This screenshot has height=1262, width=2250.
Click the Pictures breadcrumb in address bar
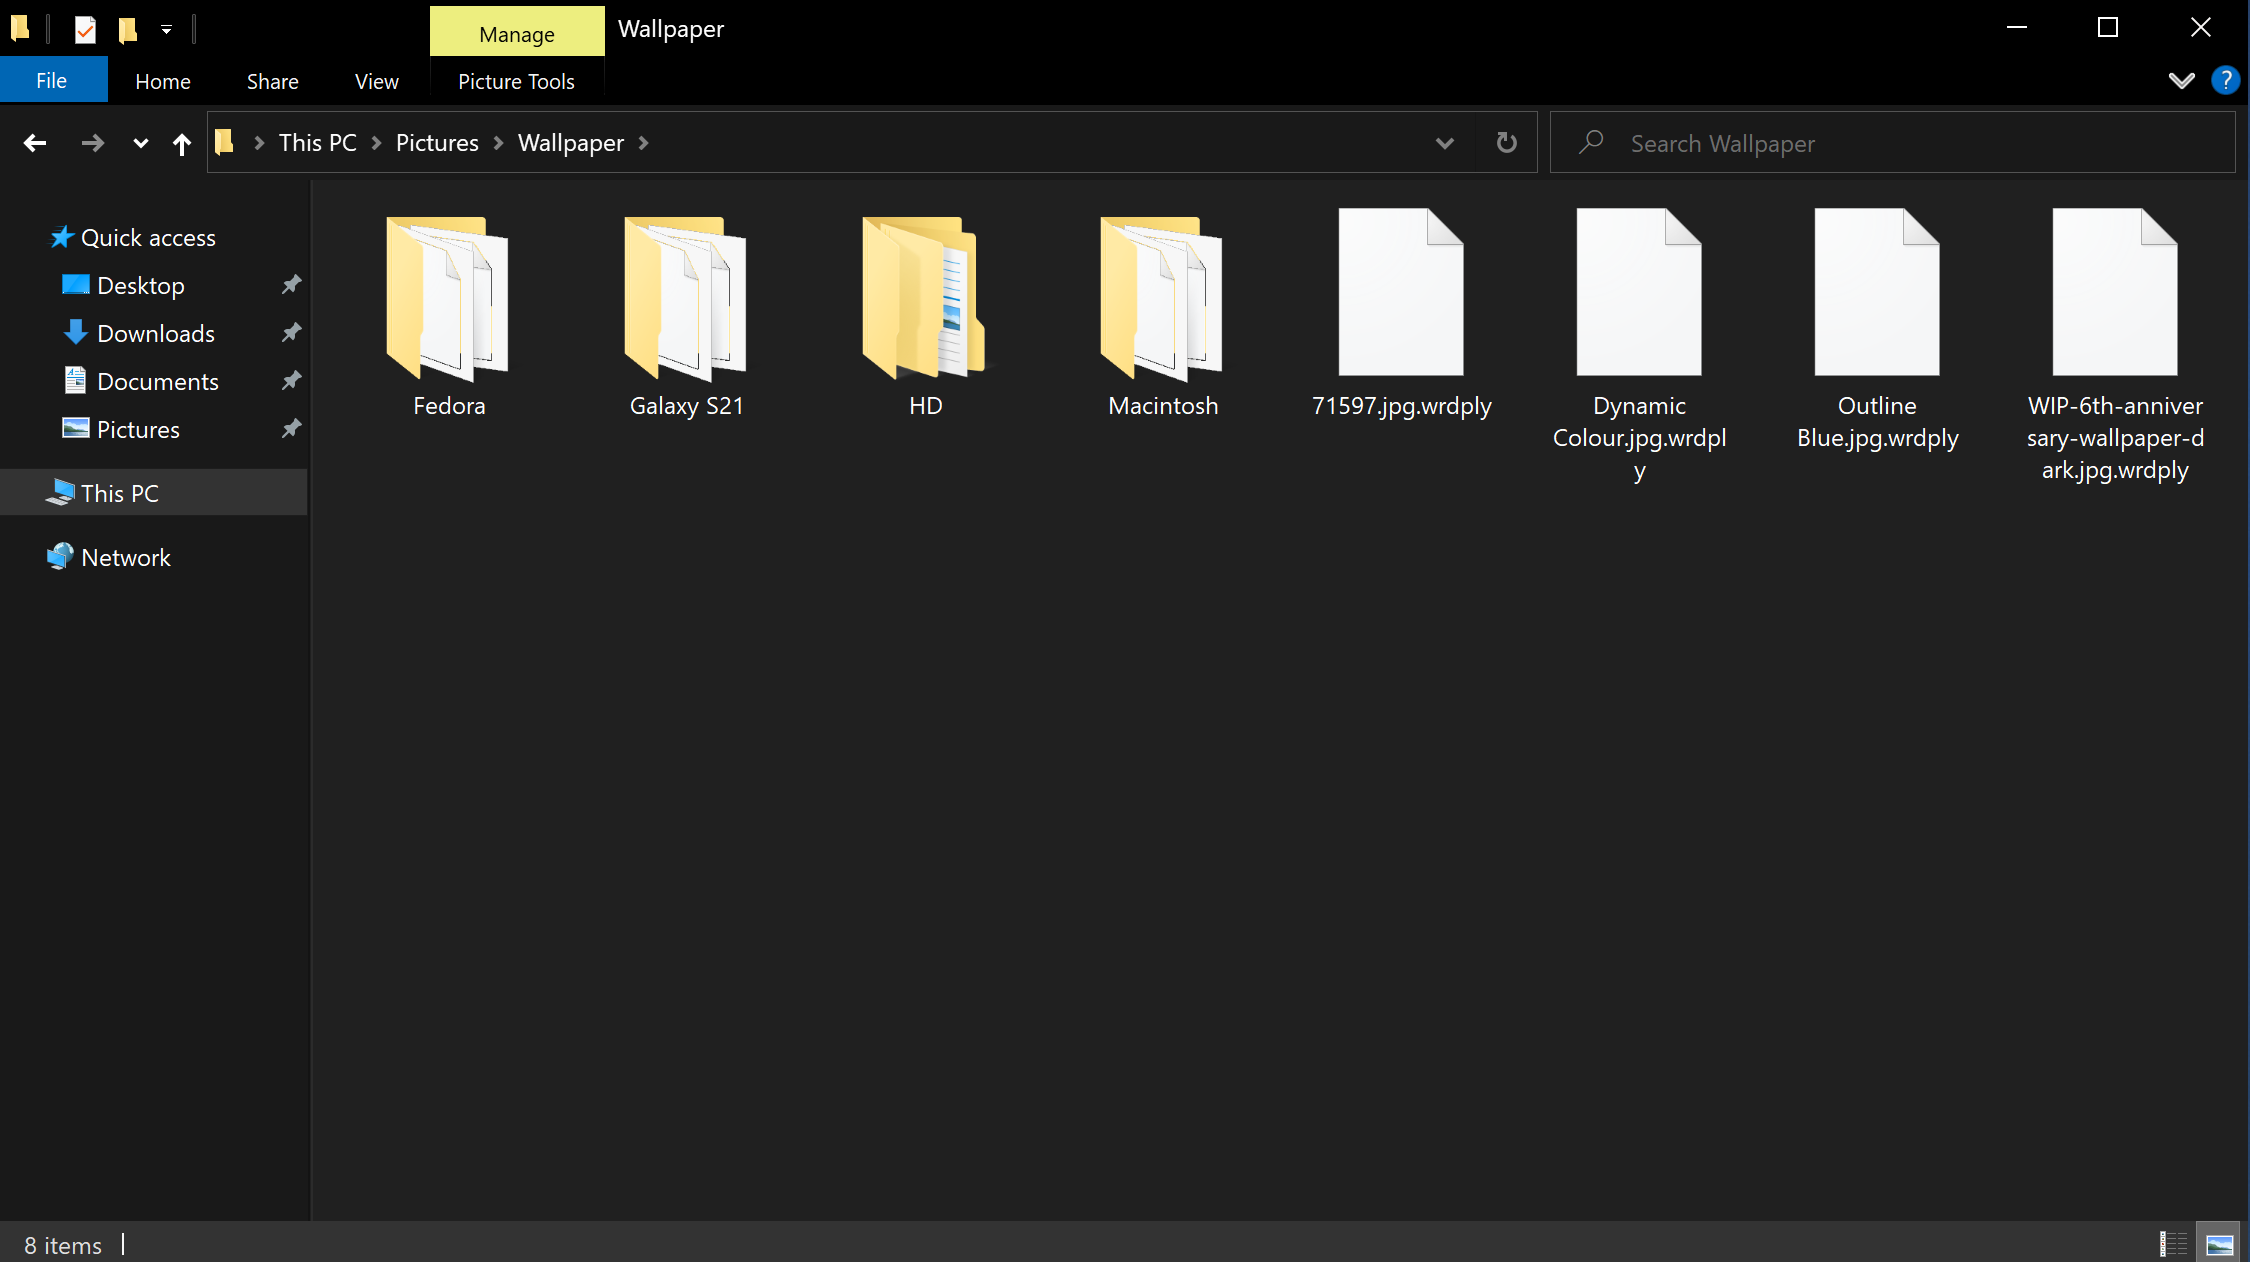(437, 143)
